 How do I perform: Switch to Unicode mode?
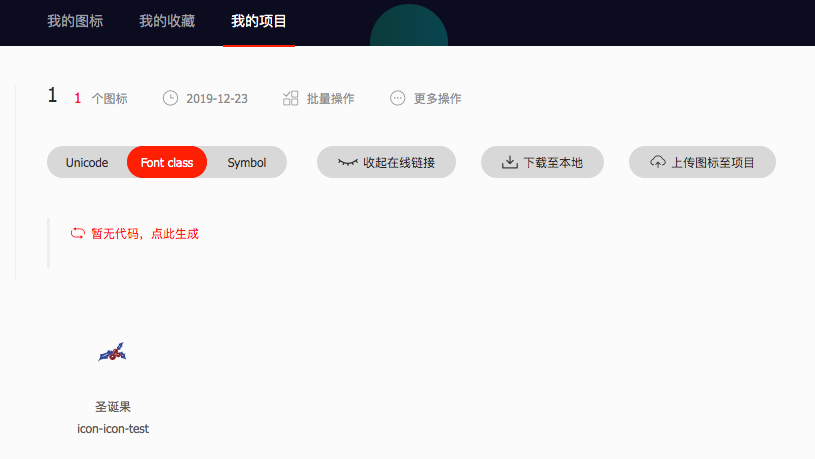tap(87, 163)
